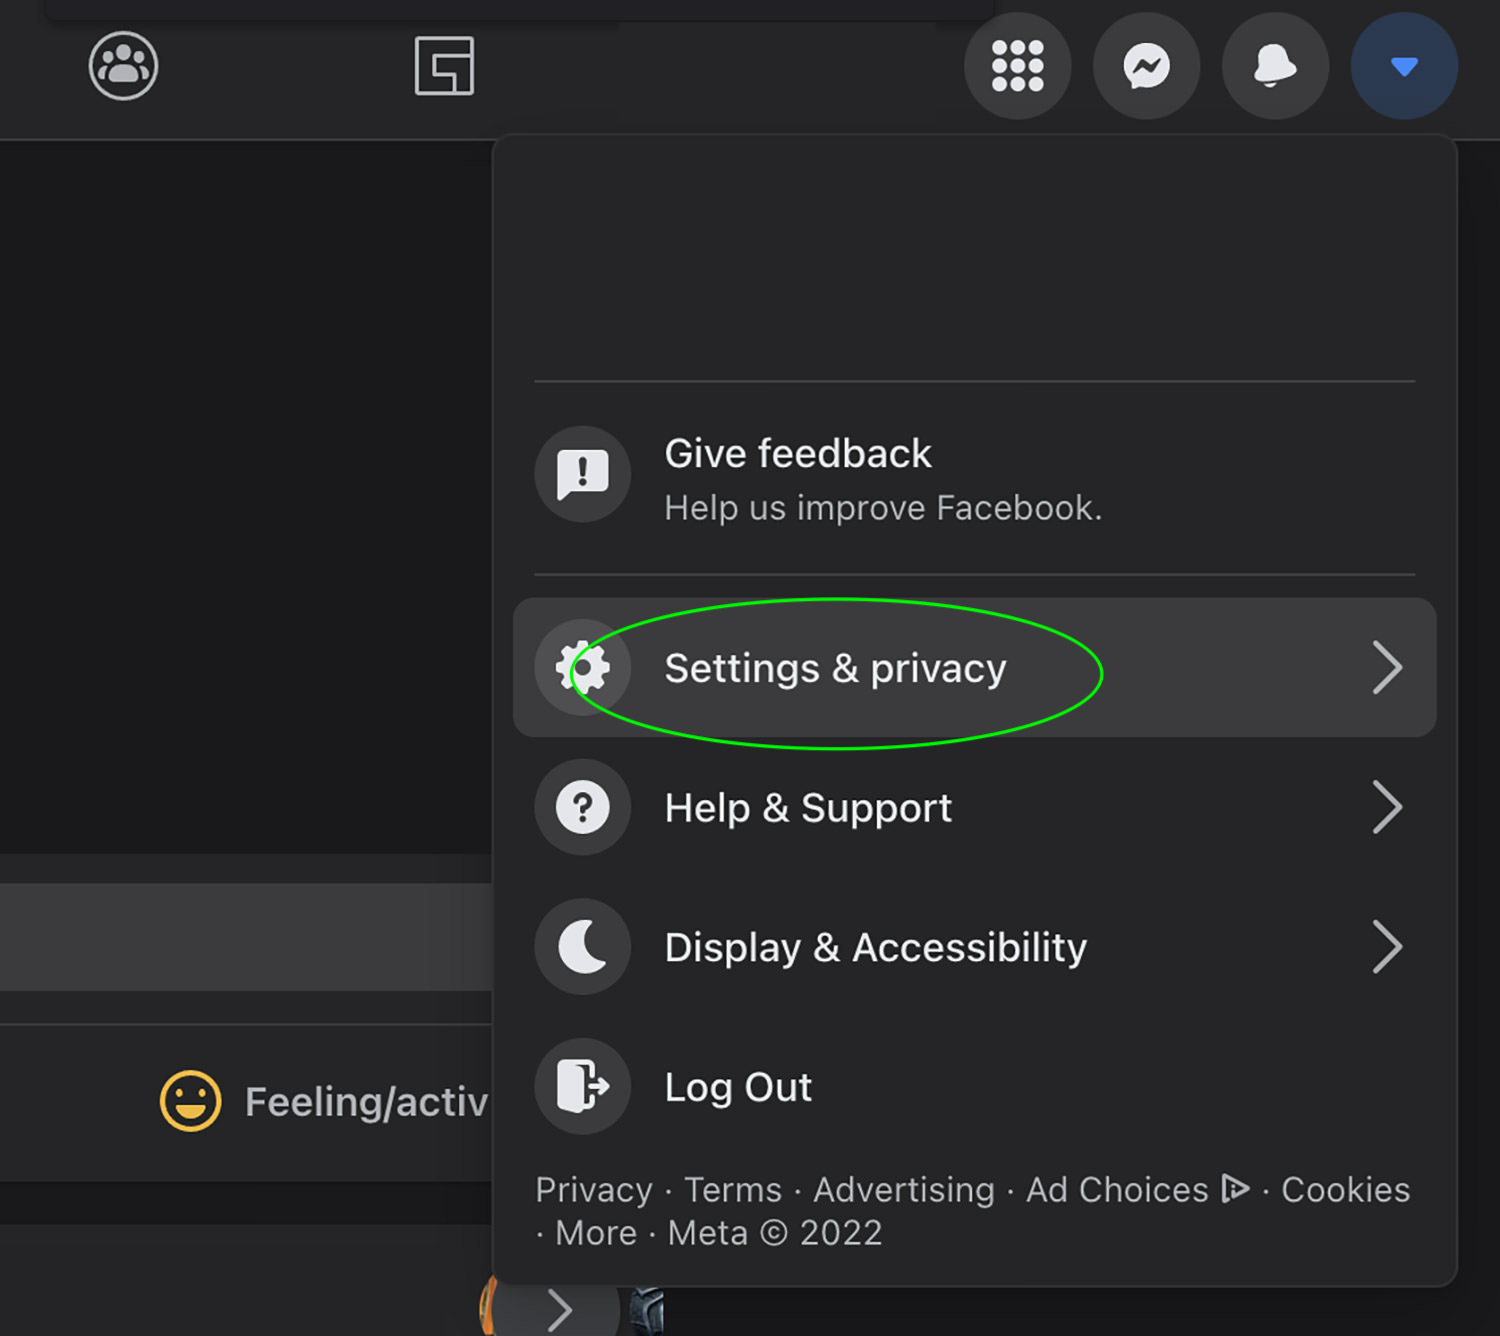Expand the Display & Accessibility chevron
Viewport: 1500px width, 1336px height.
pyautogui.click(x=1387, y=947)
